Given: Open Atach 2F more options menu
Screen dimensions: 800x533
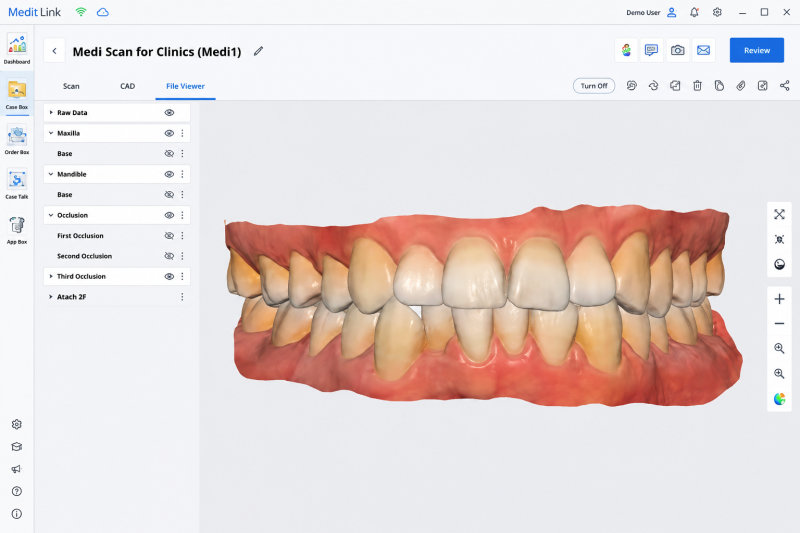Looking at the screenshot, I should (x=182, y=297).
